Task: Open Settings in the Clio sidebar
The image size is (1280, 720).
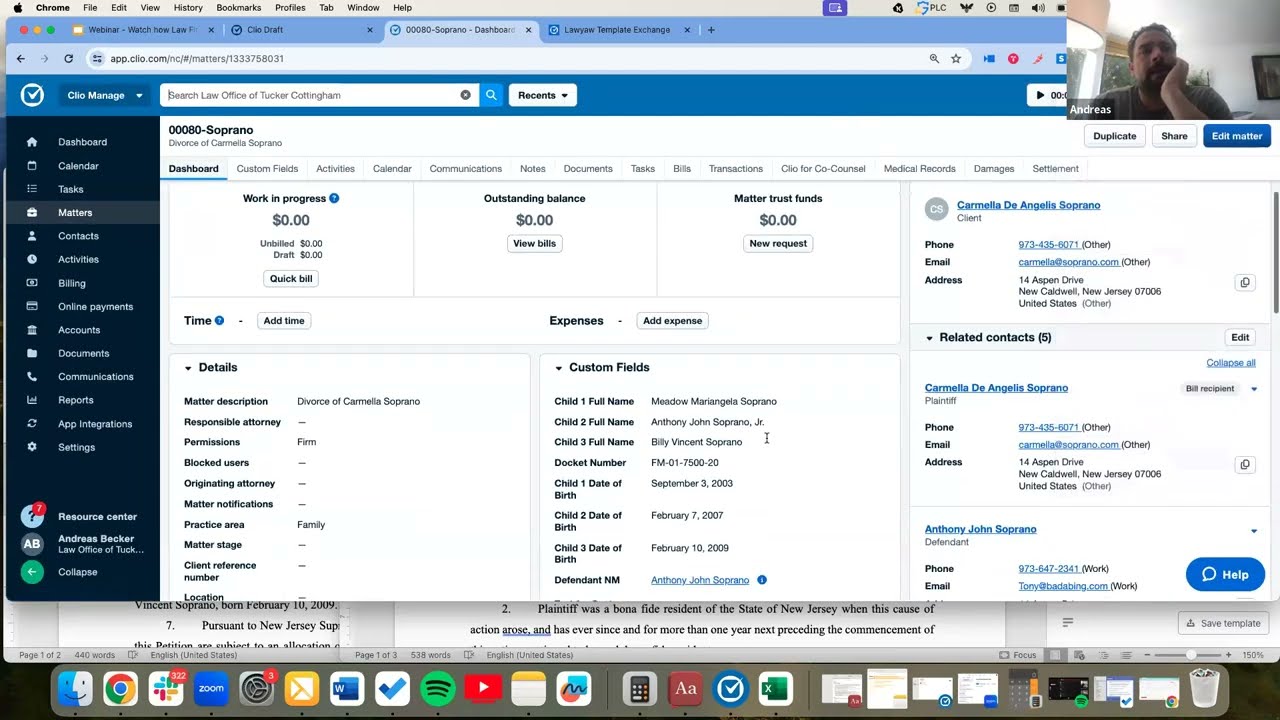Action: click(76, 447)
